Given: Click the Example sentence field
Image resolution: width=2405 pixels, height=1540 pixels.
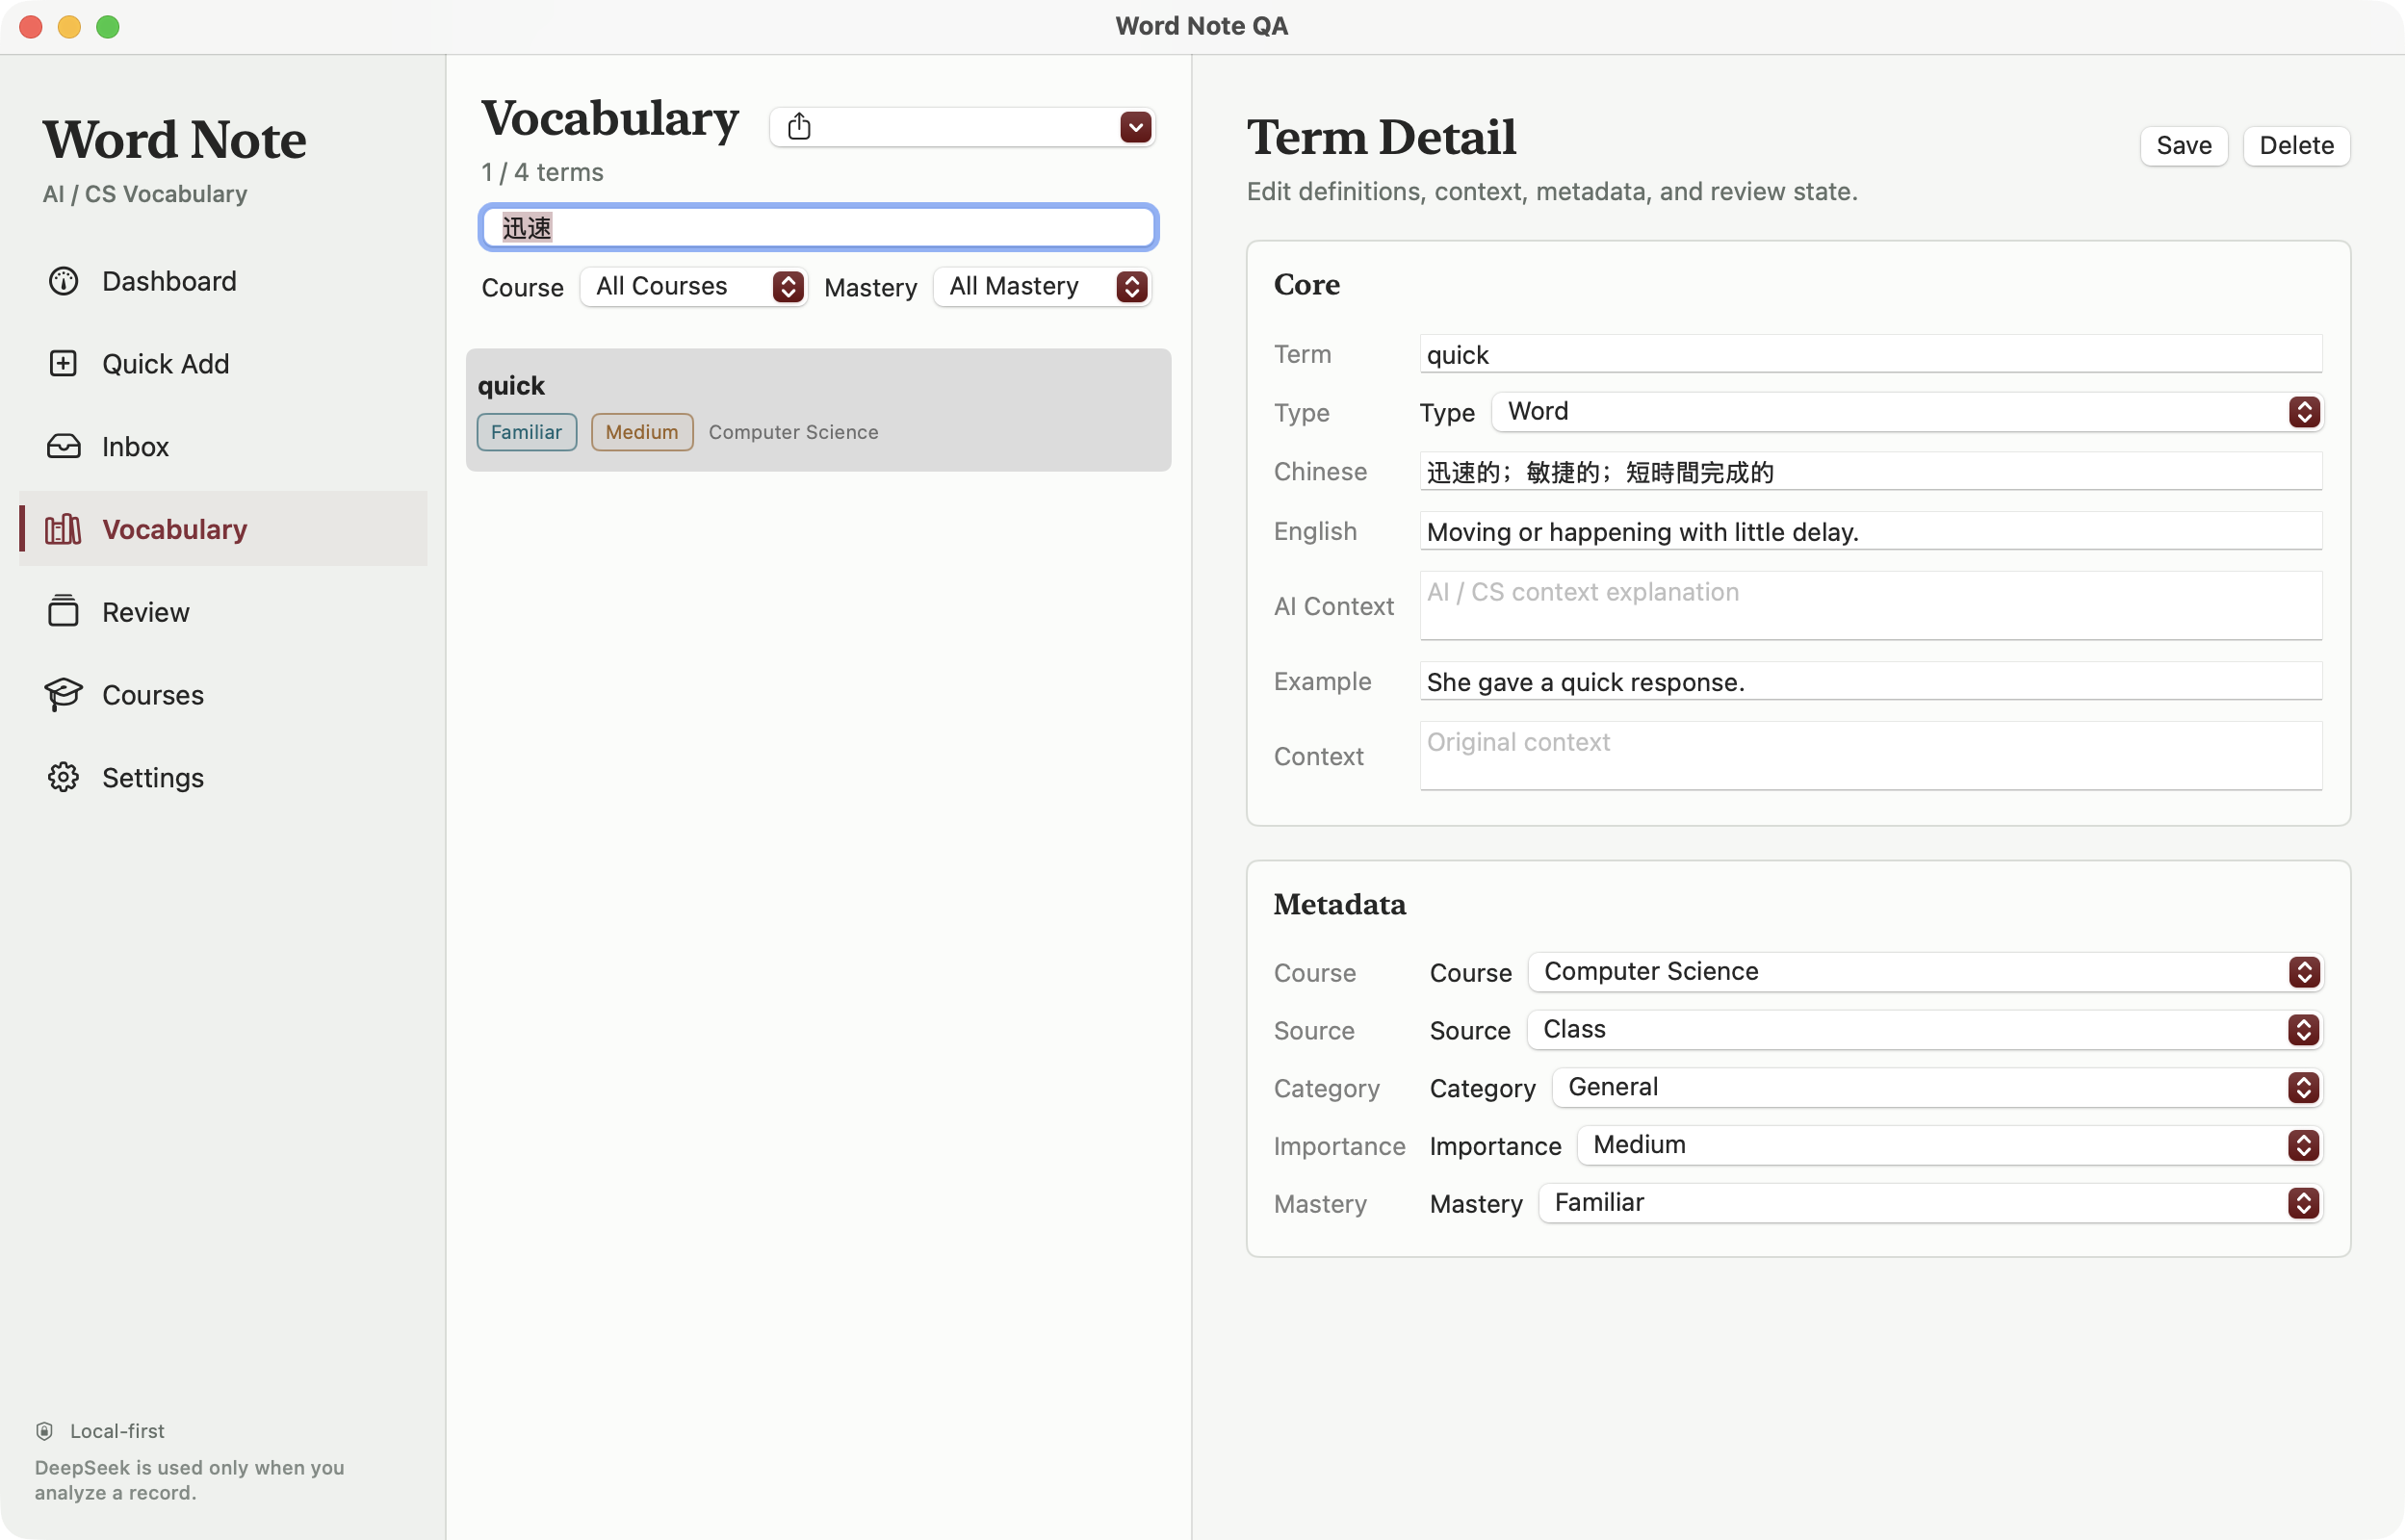Looking at the screenshot, I should coord(1871,682).
